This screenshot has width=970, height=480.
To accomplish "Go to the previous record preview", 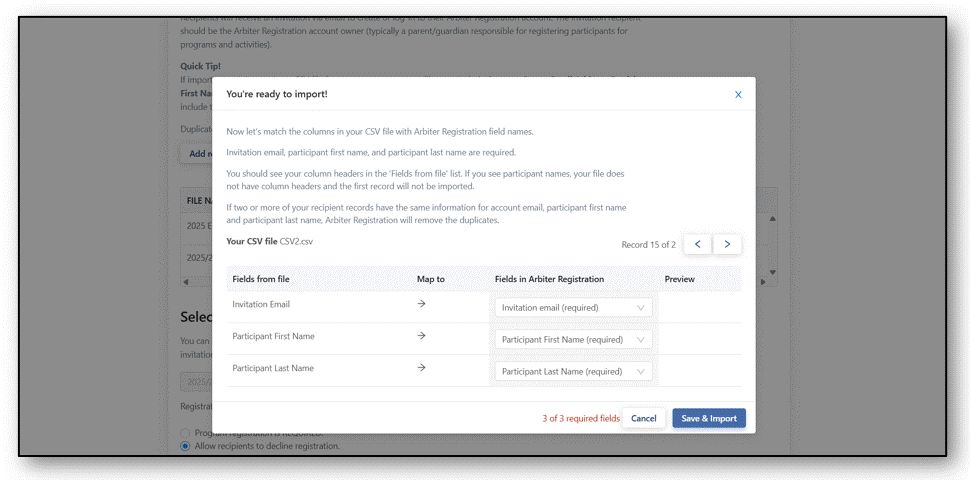I will (x=697, y=244).
